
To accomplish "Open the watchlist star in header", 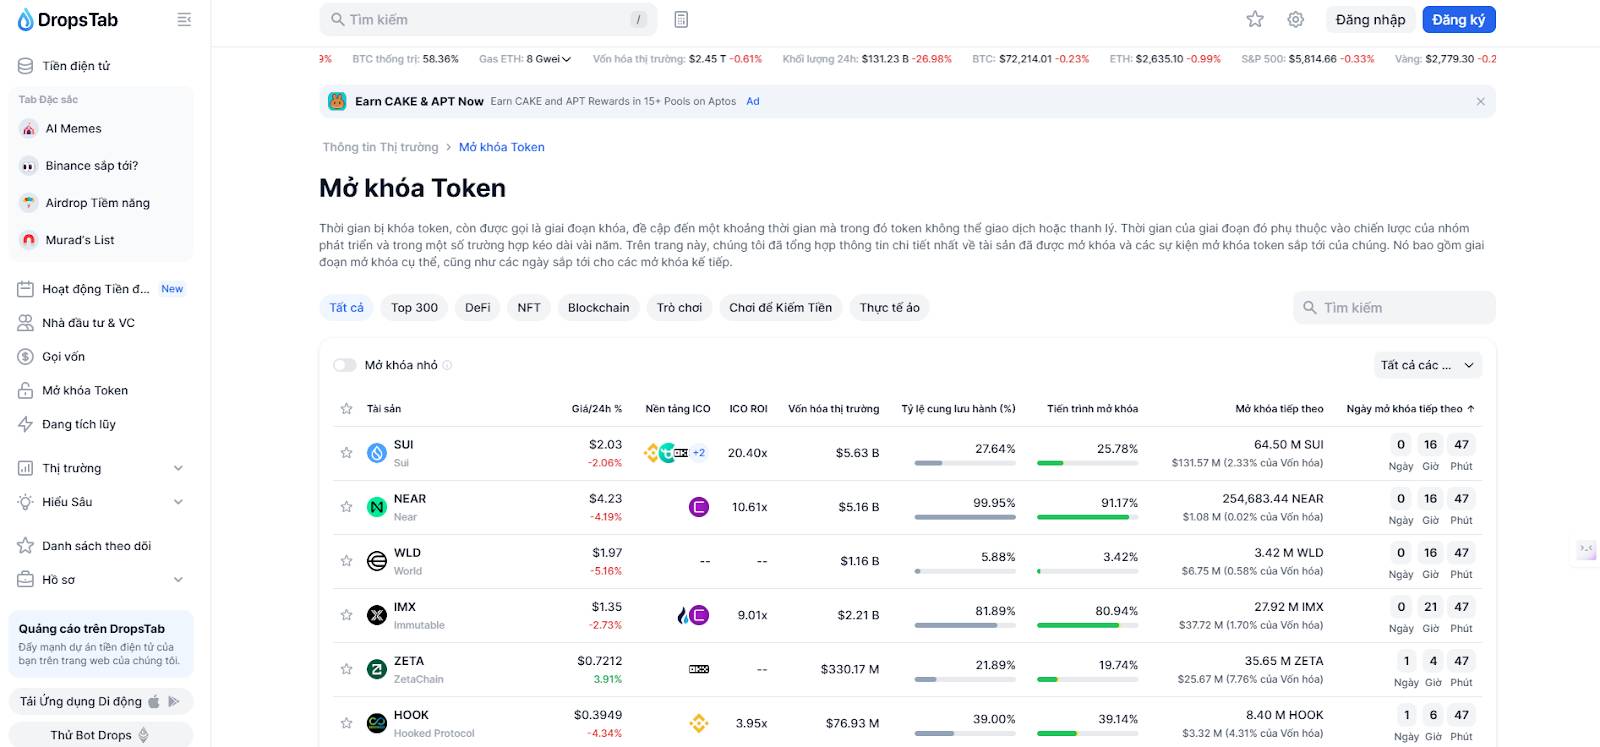I will point(1255,19).
